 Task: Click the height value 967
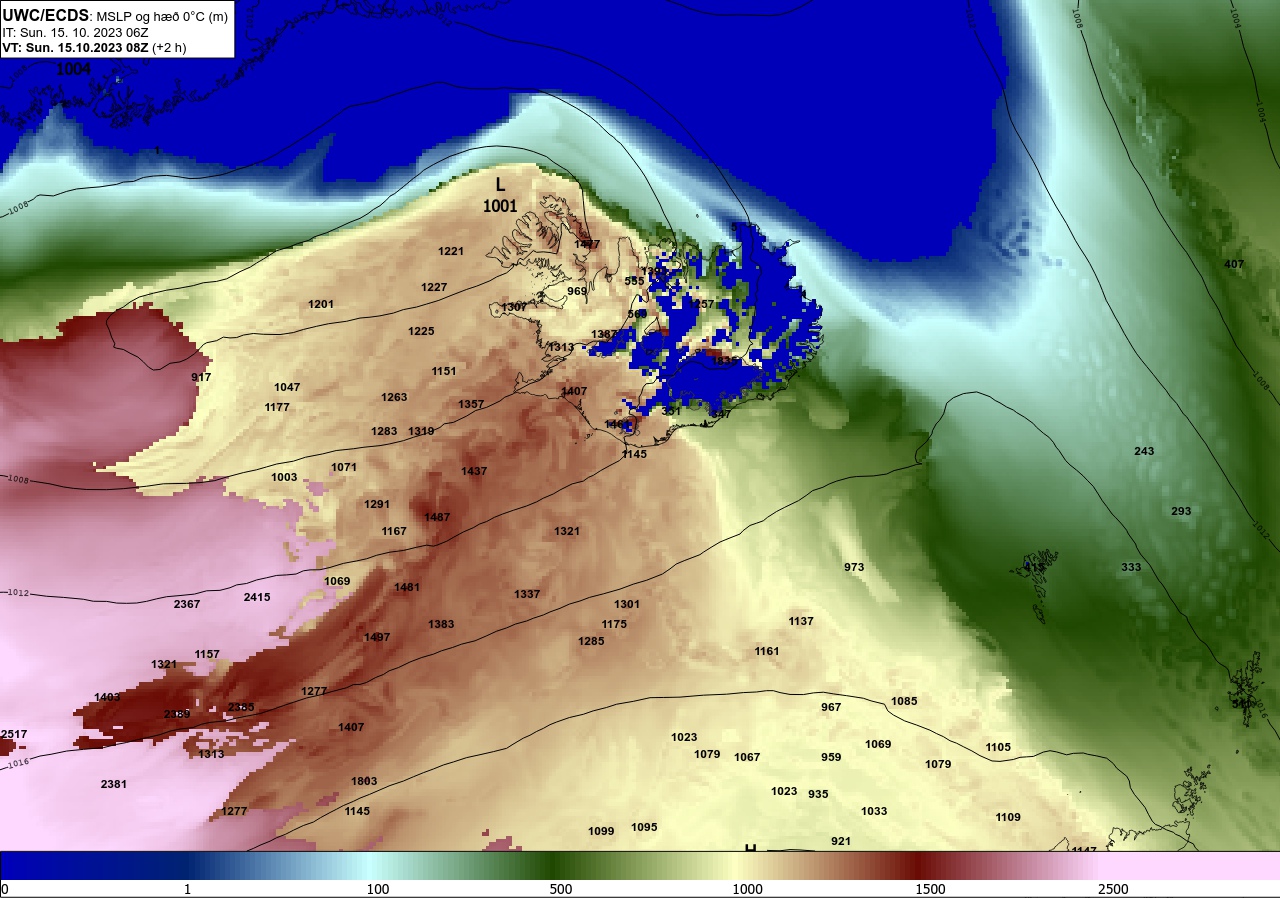tap(831, 707)
